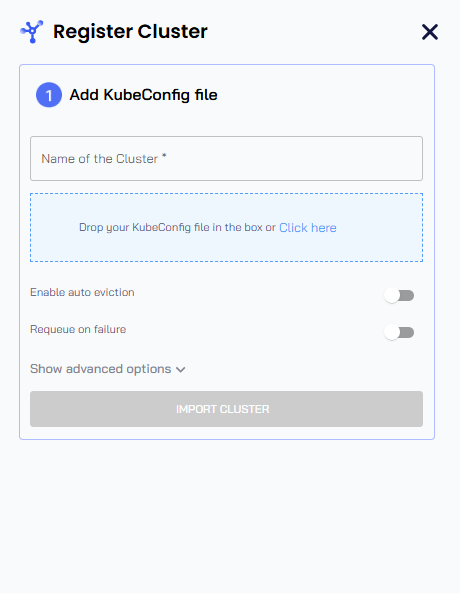Turn on Requeue on failure switch
Image resolution: width=460 pixels, height=593 pixels.
coord(399,332)
